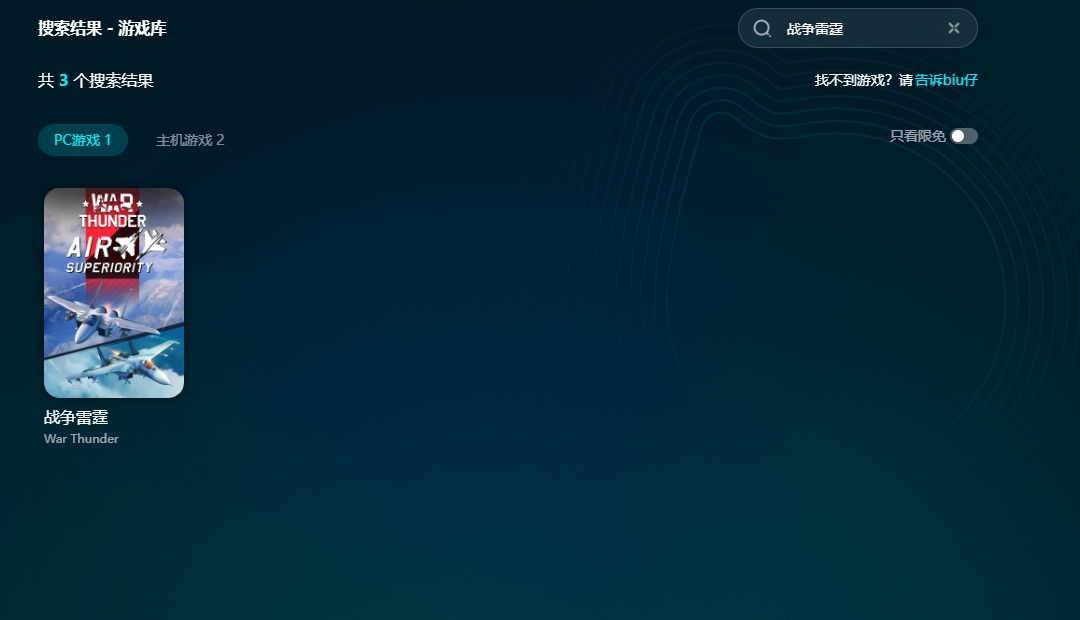Open the 主机游戏 2 tab

tap(190, 140)
